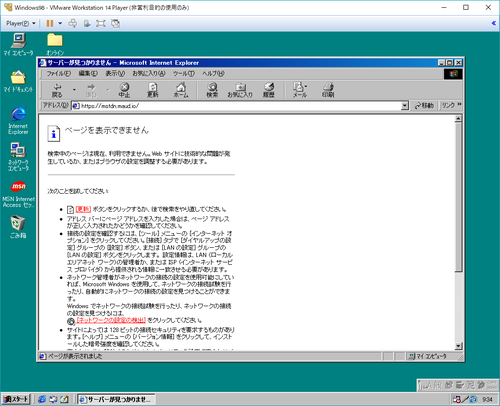
Task: Click the Mail (メール) toolbar button
Action: click(299, 90)
